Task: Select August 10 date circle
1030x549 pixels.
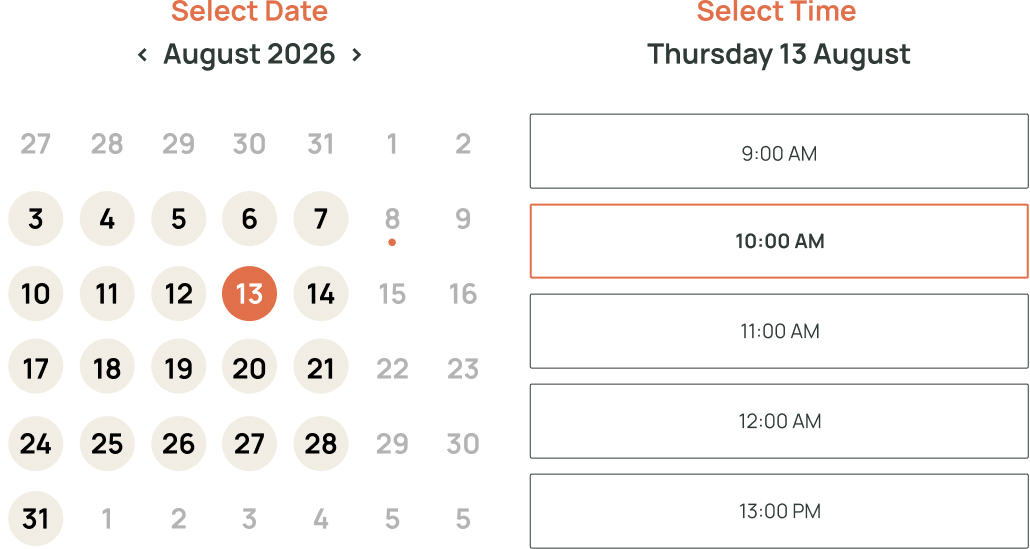Action: pos(35,294)
